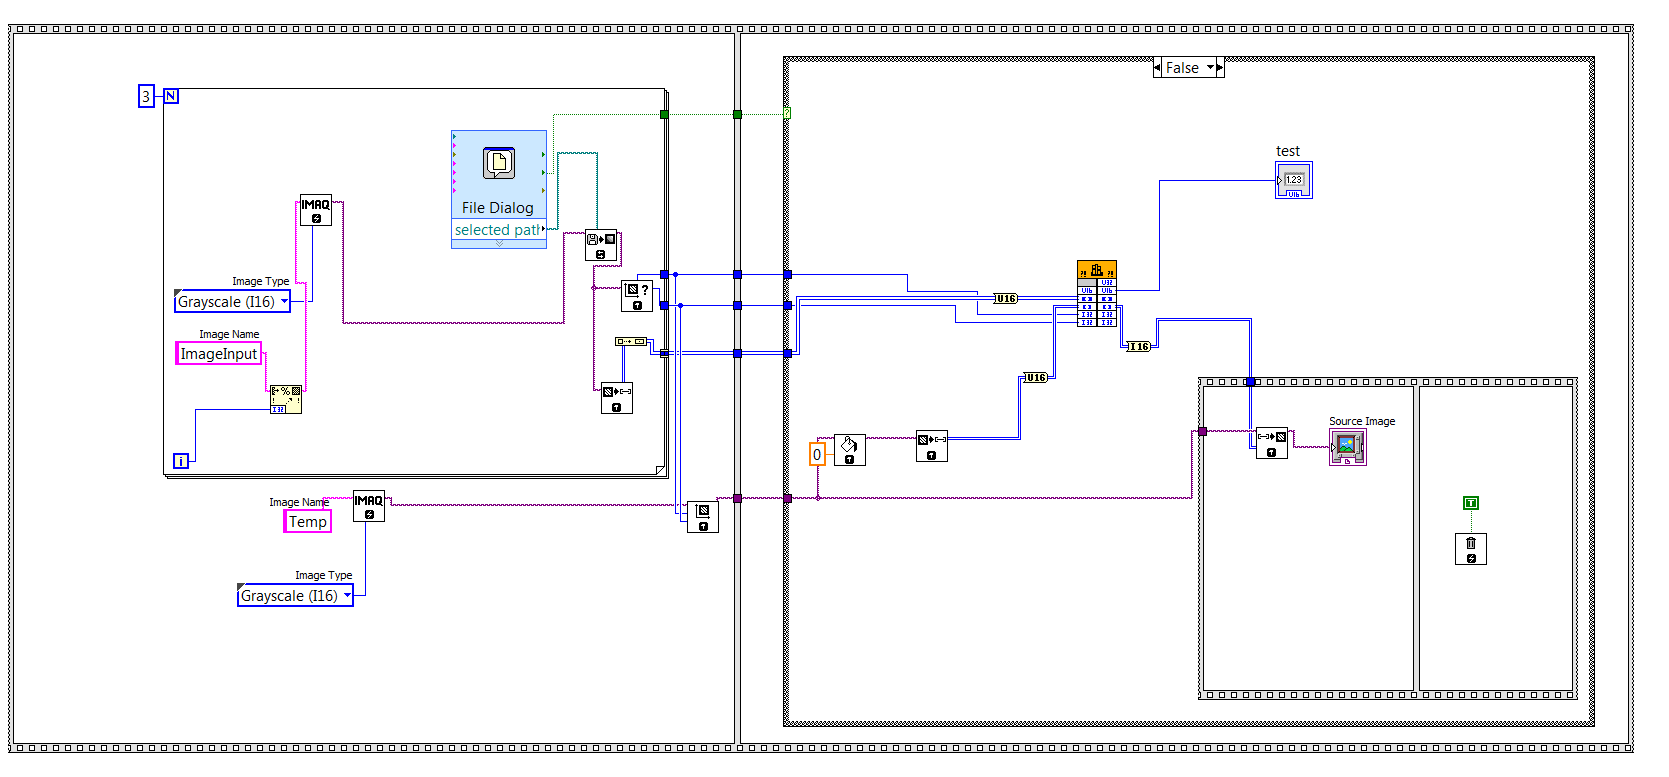Select the lower IMAQ Create node wired to Temp

click(x=369, y=506)
